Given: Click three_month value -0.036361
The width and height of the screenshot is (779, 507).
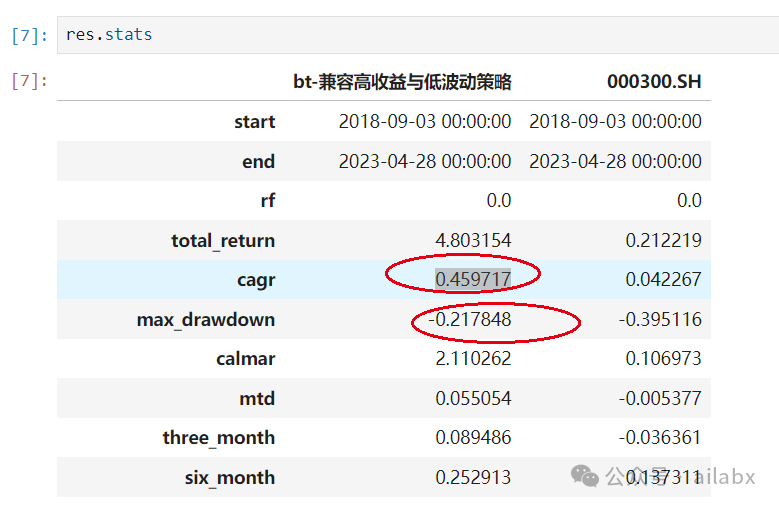Looking at the screenshot, I should 660,437.
